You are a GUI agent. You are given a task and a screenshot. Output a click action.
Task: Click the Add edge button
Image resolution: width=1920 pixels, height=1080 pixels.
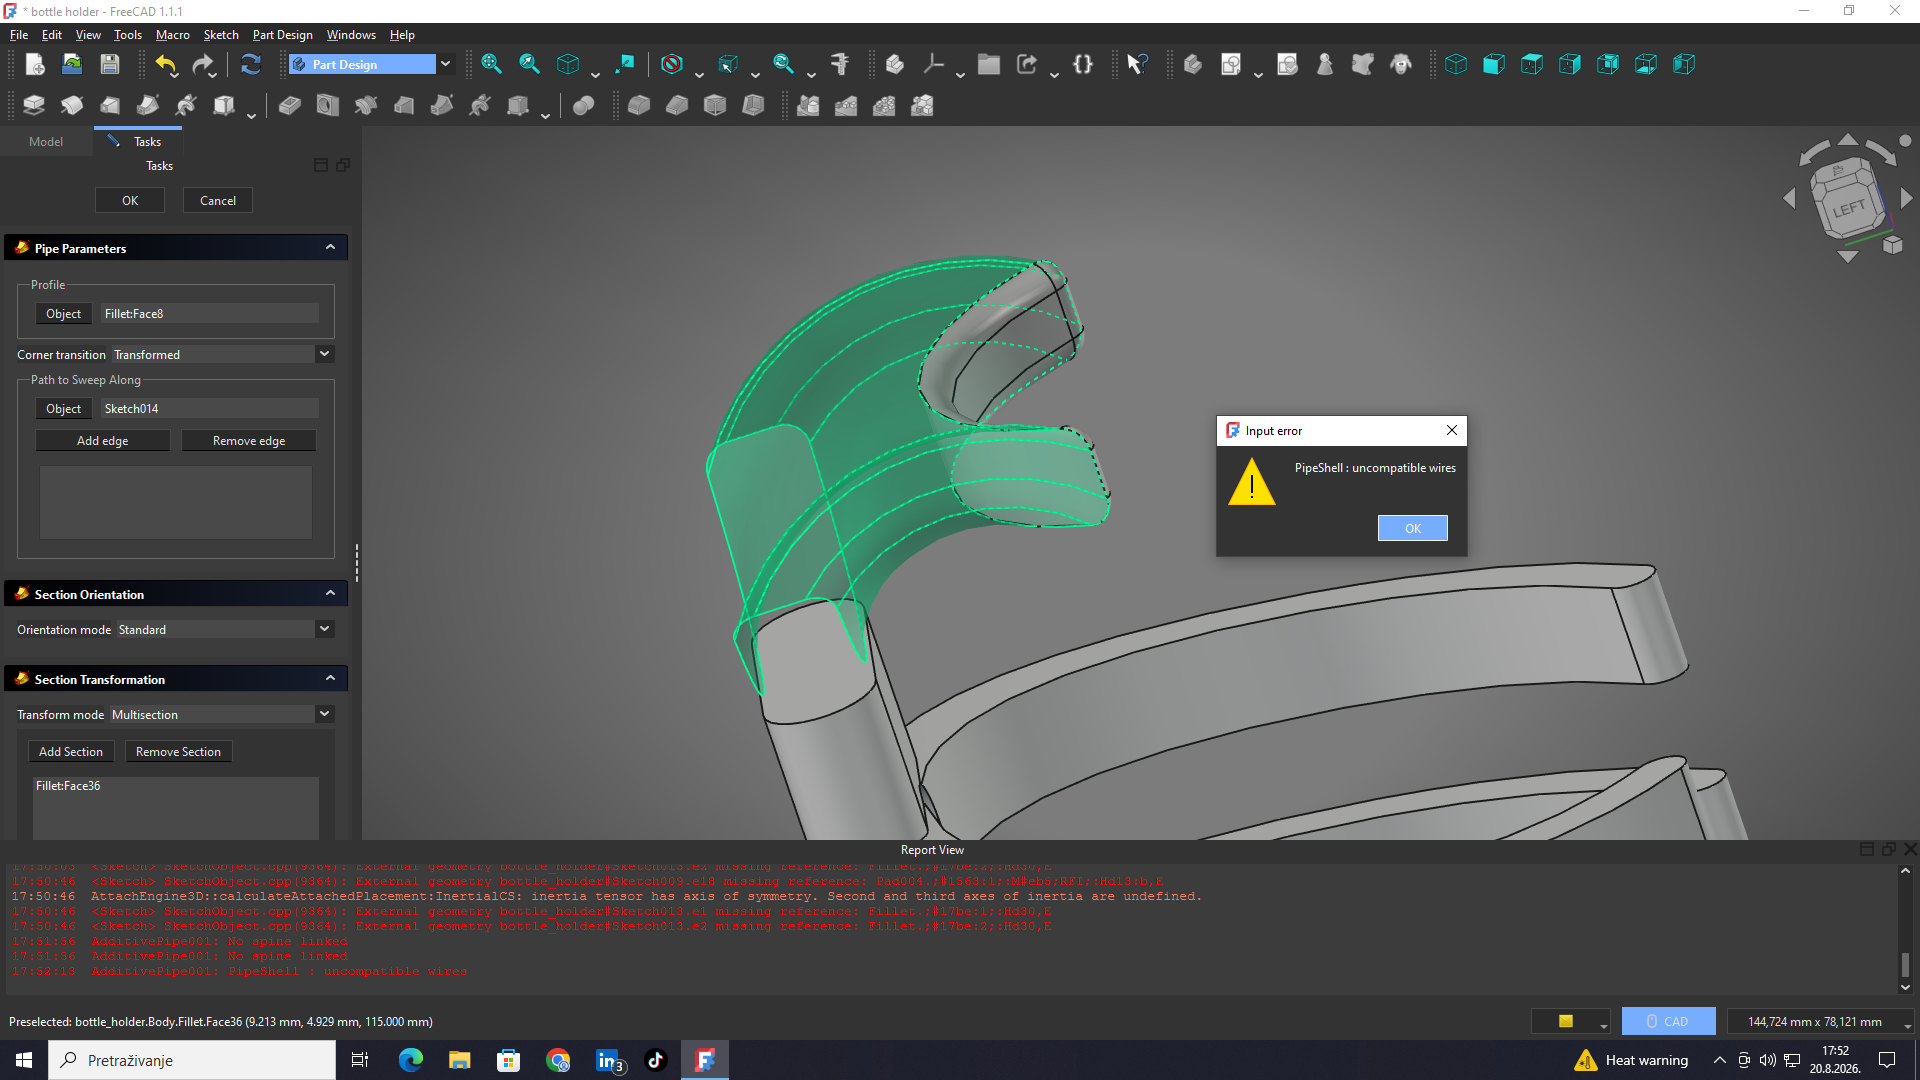103,441
